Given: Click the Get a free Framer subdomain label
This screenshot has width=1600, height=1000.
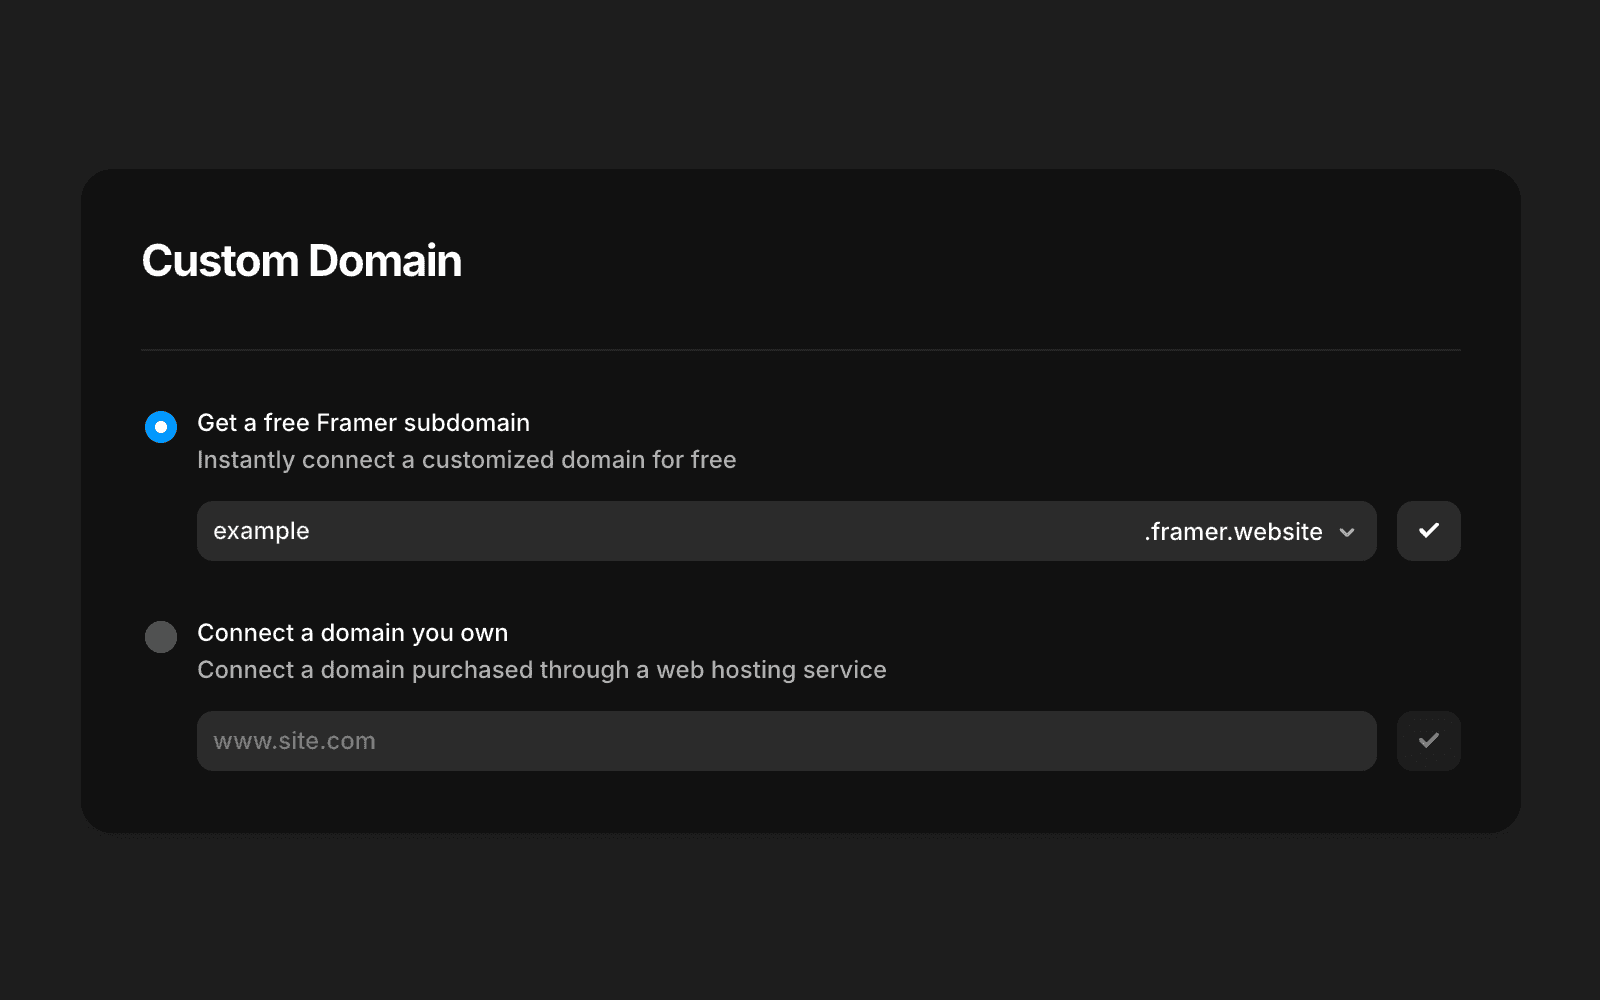Looking at the screenshot, I should pyautogui.click(x=363, y=422).
